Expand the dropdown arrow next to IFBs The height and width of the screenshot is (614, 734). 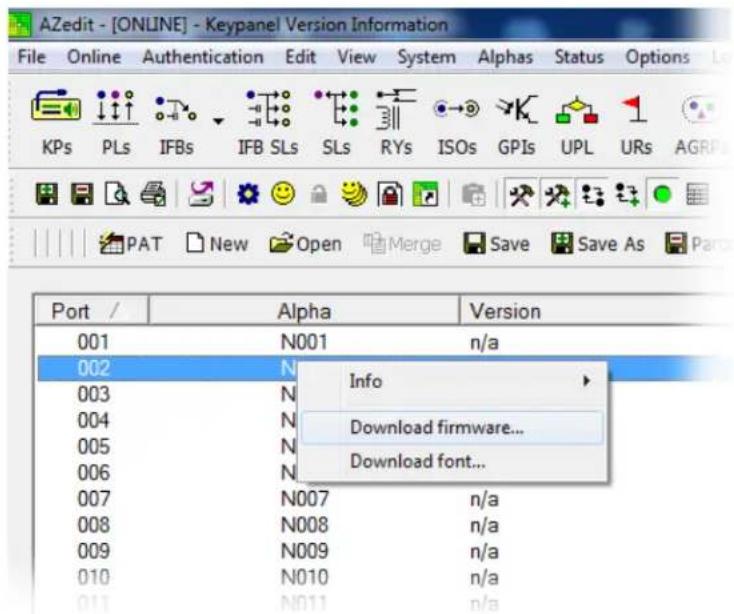(x=218, y=122)
